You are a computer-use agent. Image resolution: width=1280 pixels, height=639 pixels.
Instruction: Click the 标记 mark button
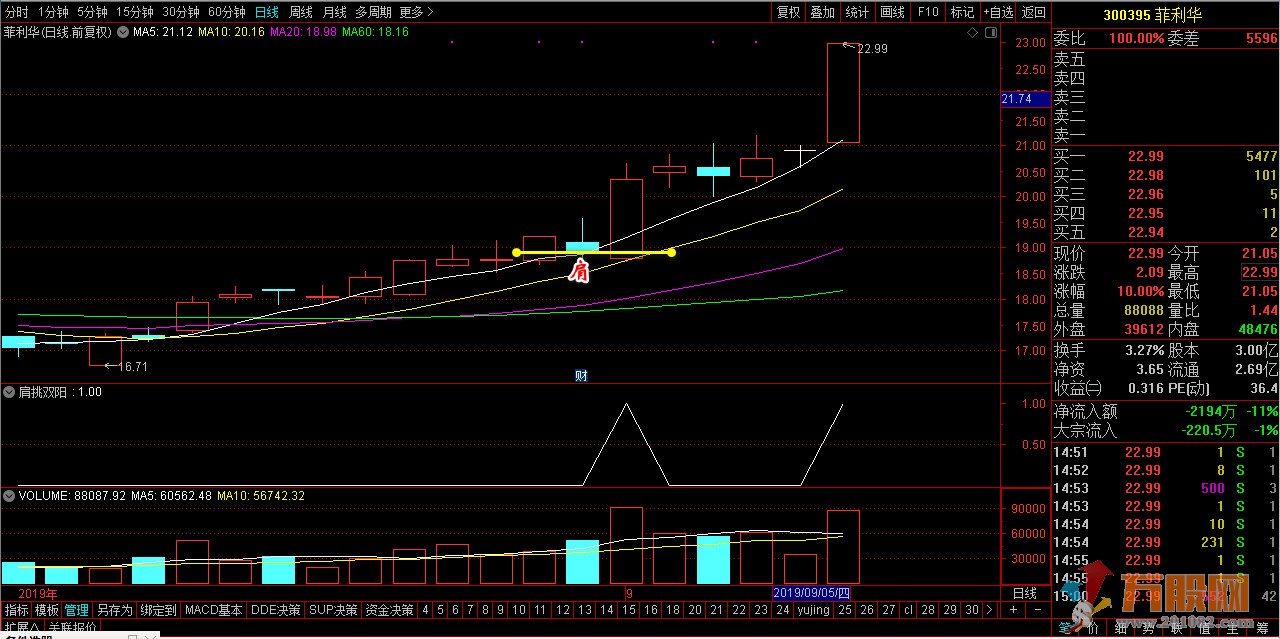[962, 12]
